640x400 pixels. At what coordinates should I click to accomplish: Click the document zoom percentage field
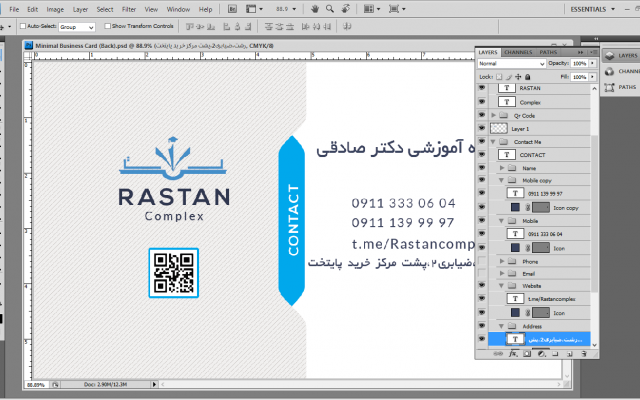(x=36, y=384)
